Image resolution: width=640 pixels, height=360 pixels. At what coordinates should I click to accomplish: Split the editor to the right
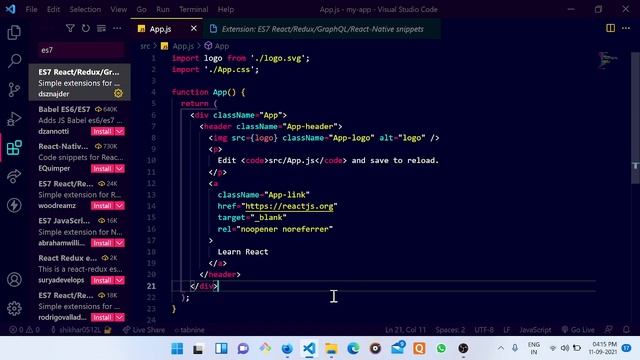[611, 28]
